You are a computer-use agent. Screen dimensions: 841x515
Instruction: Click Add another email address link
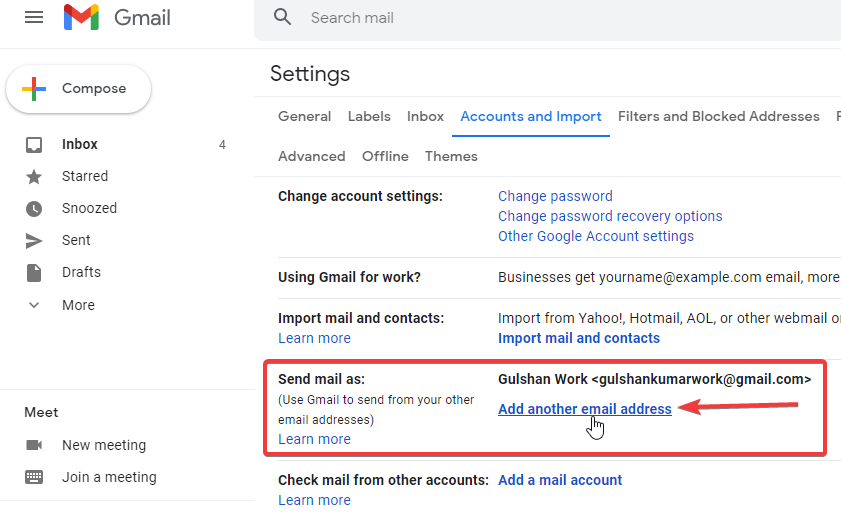(x=585, y=409)
